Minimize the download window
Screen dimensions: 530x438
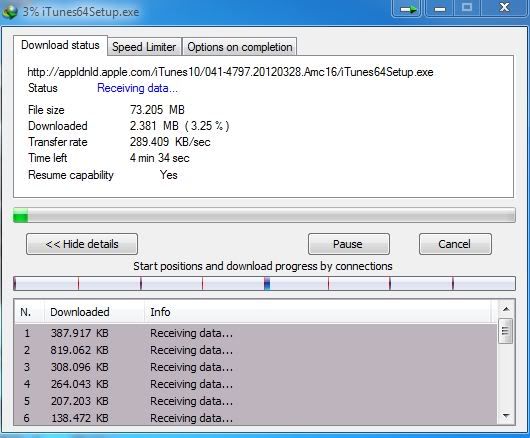[439, 9]
